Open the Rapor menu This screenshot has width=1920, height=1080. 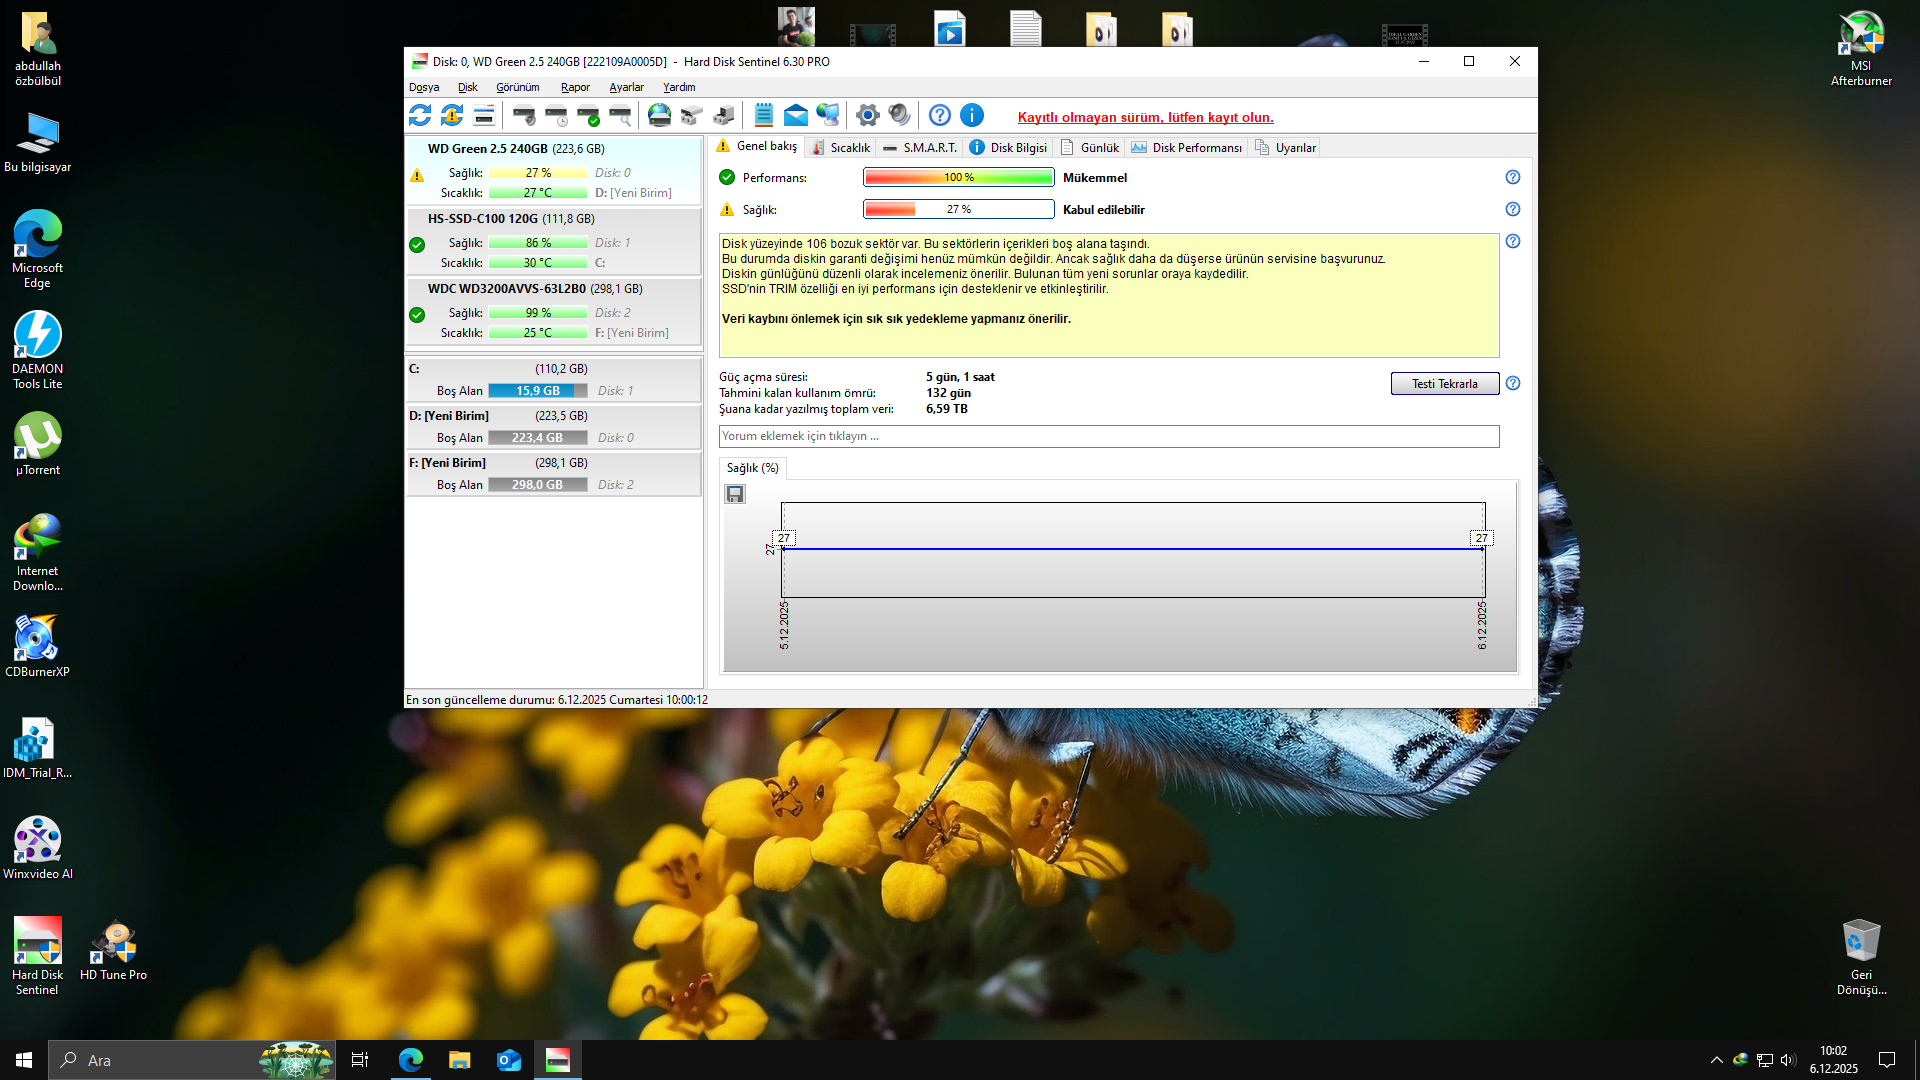[x=575, y=87]
